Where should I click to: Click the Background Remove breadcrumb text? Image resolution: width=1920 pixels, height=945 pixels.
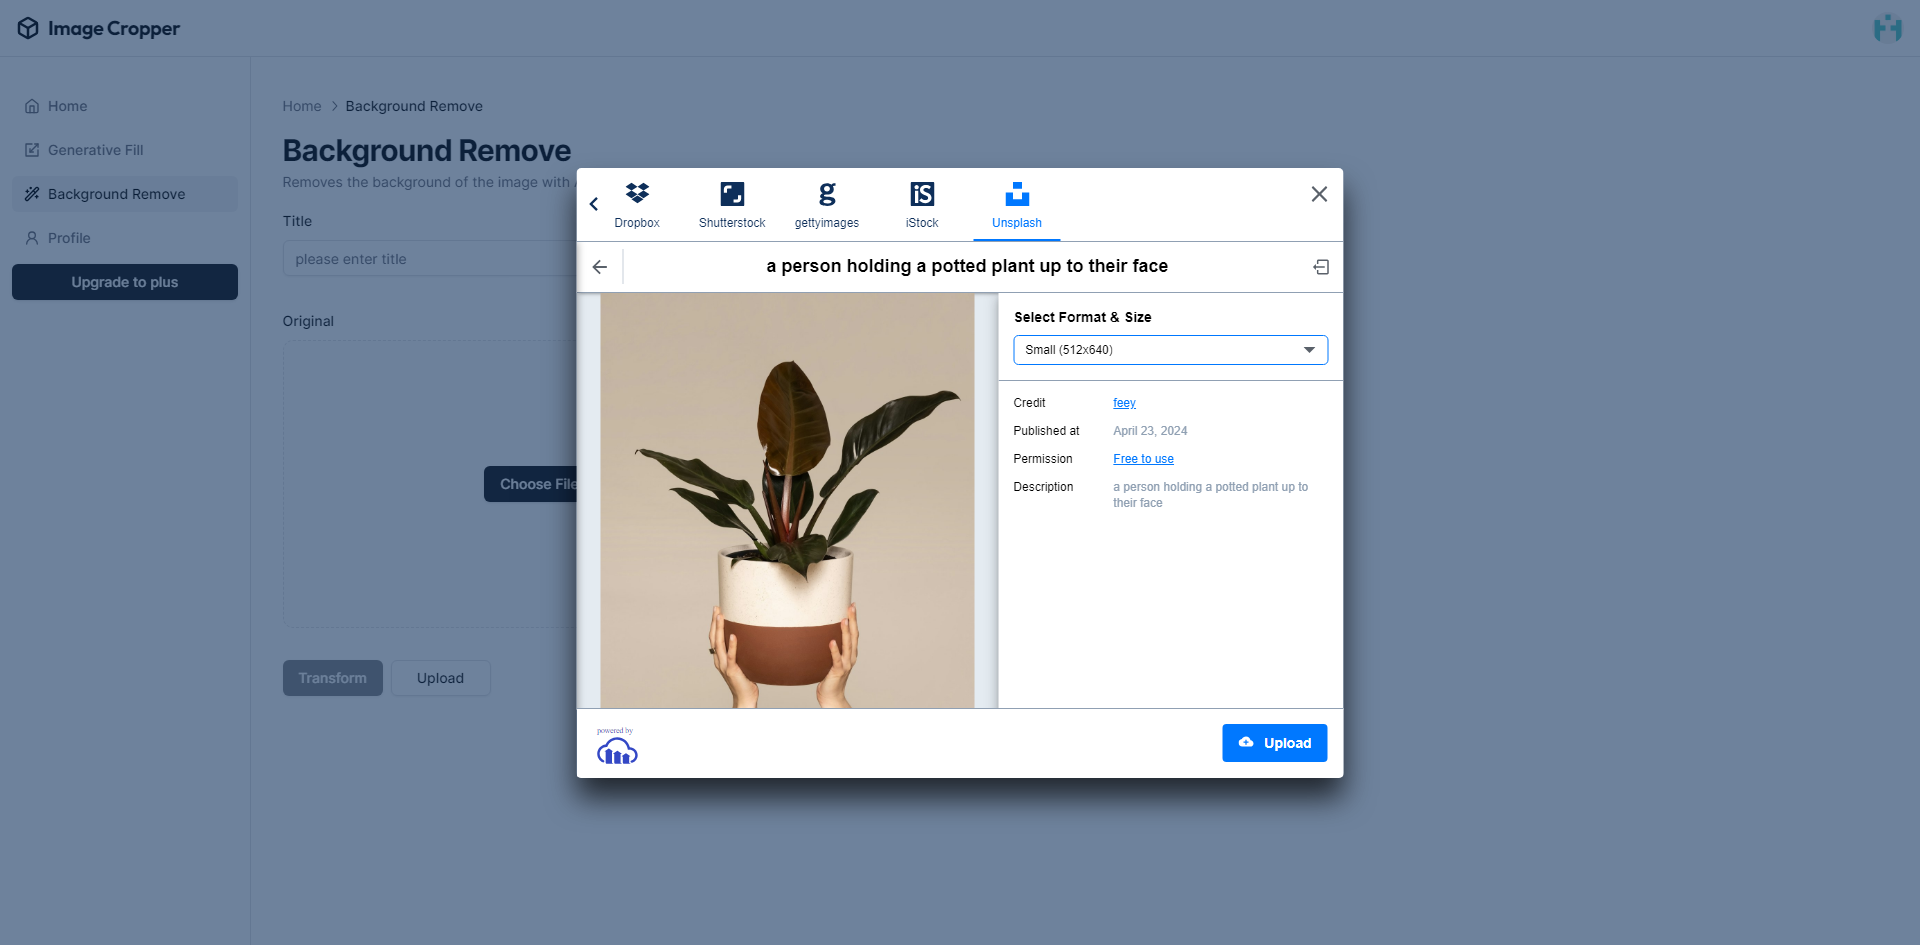pyautogui.click(x=414, y=106)
